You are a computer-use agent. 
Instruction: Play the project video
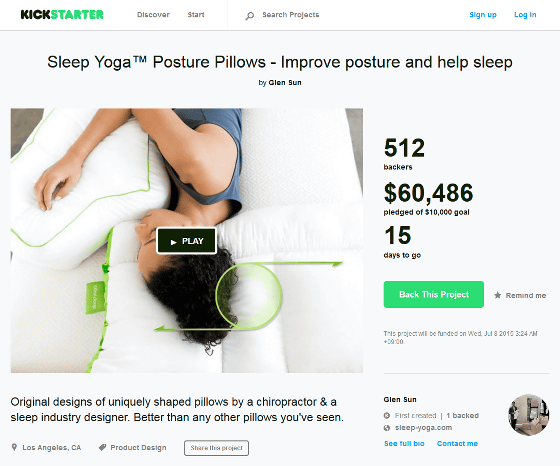coord(186,241)
